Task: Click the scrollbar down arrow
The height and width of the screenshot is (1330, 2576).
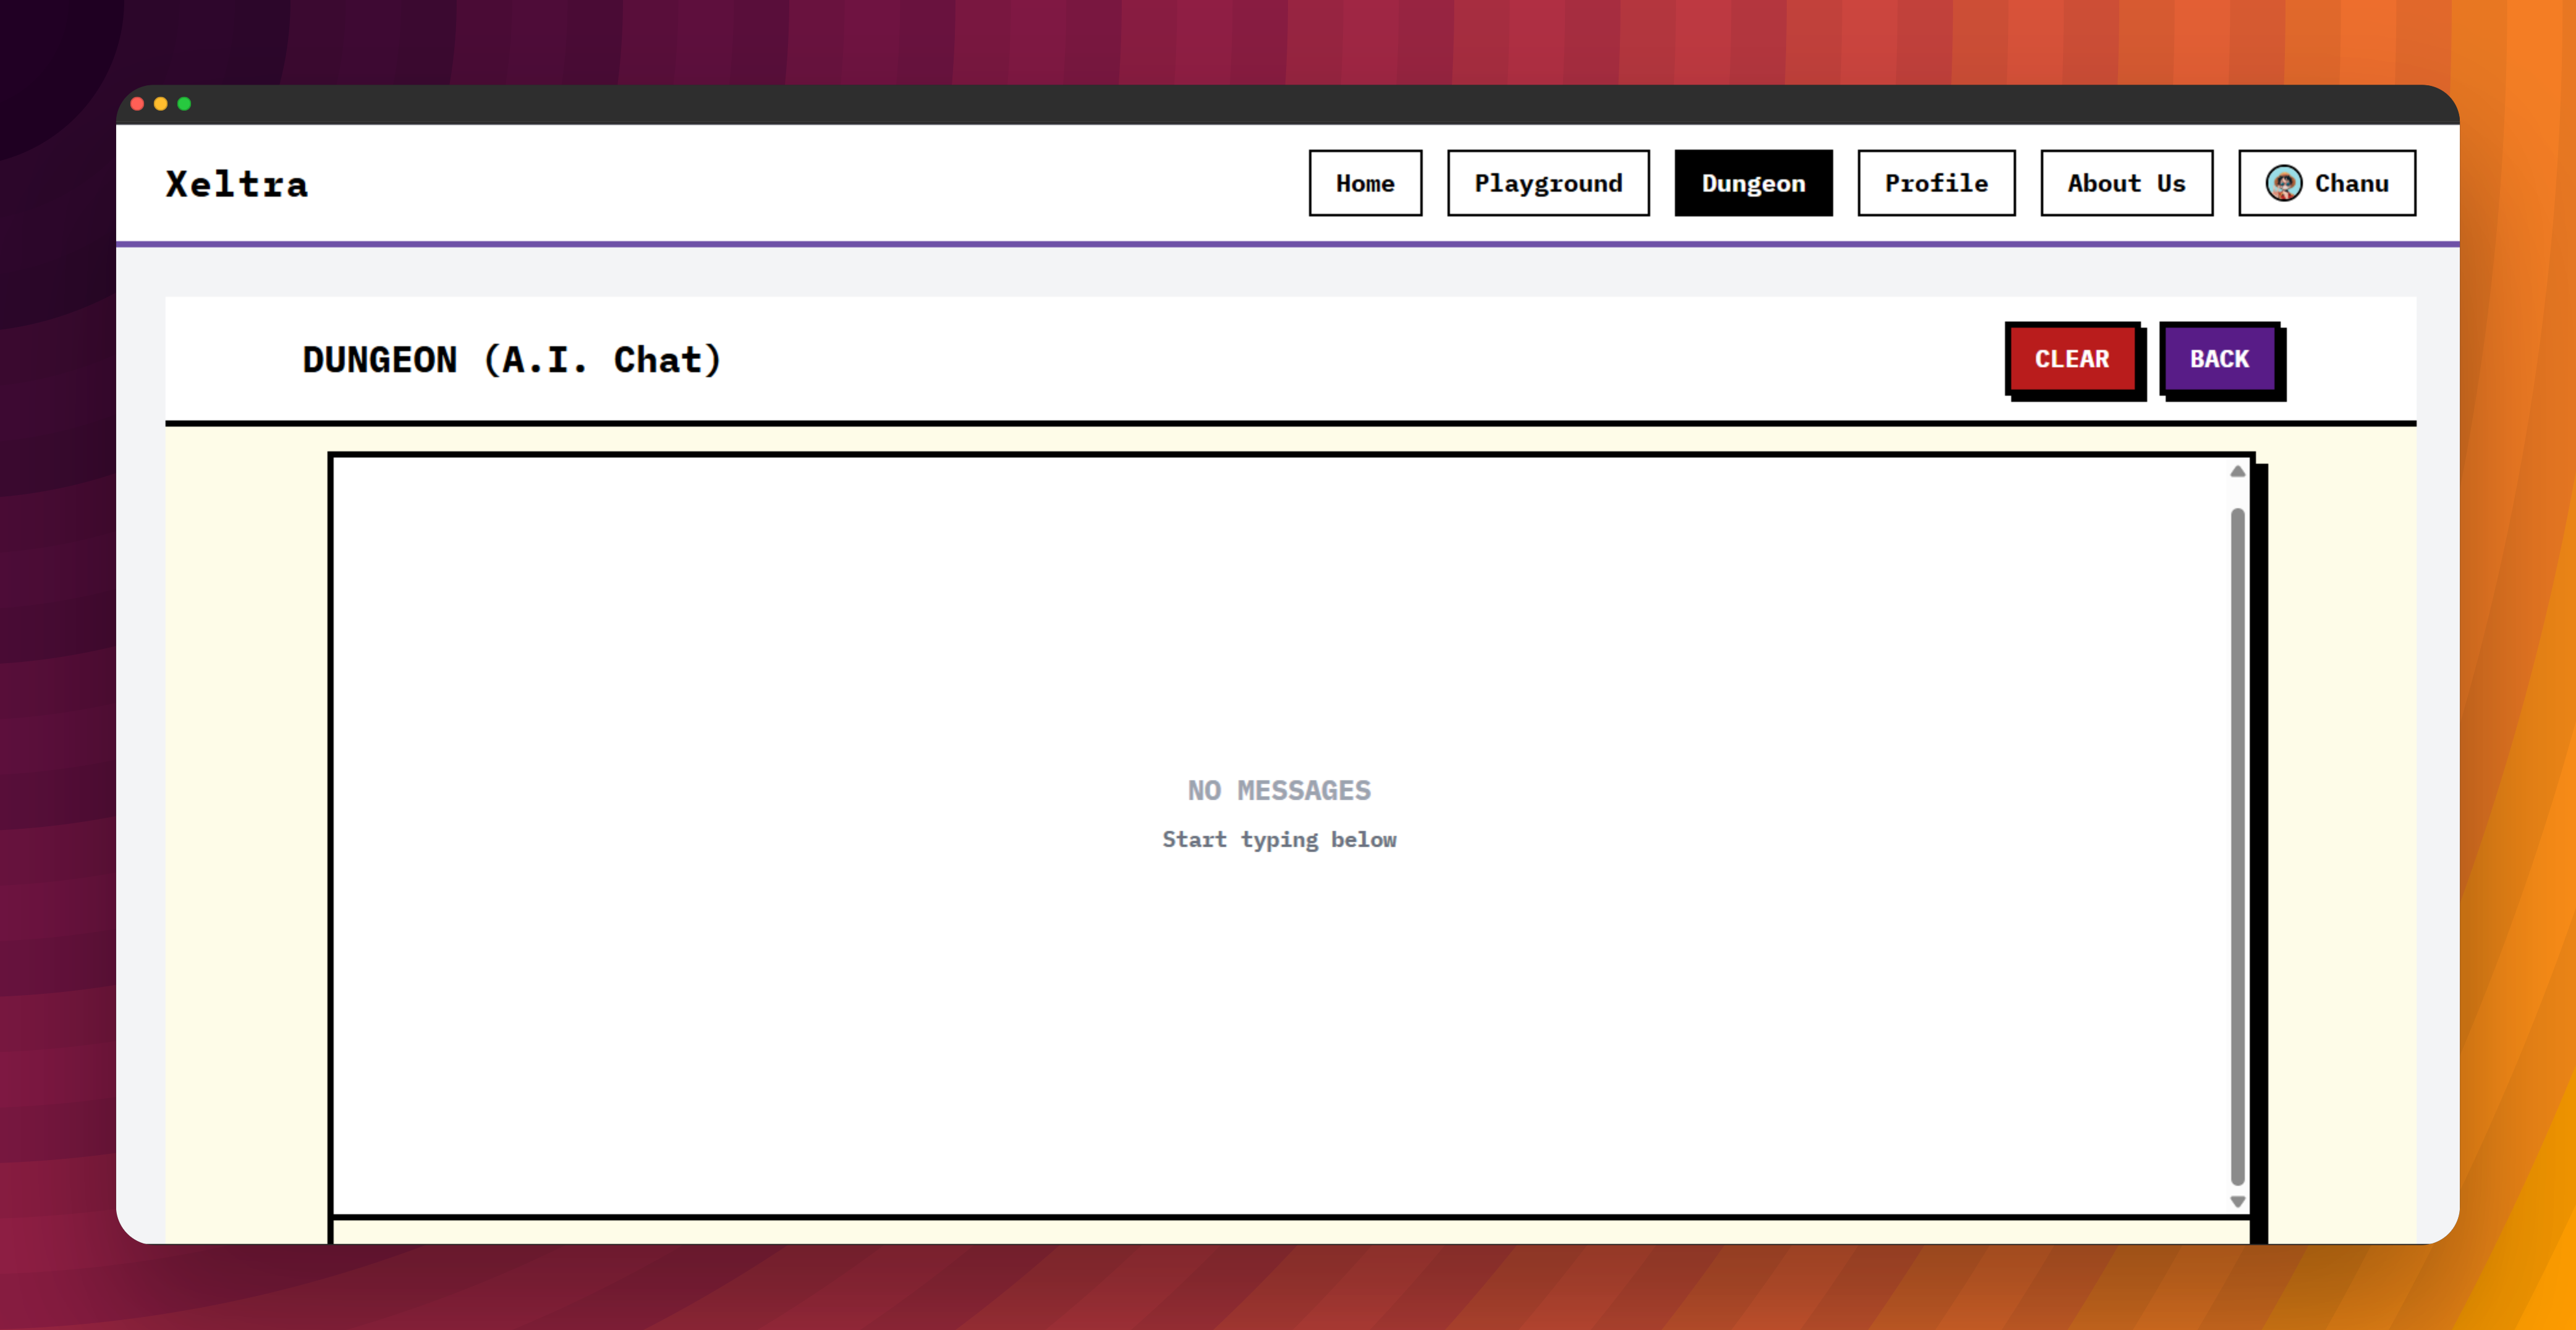Action: (2237, 1201)
